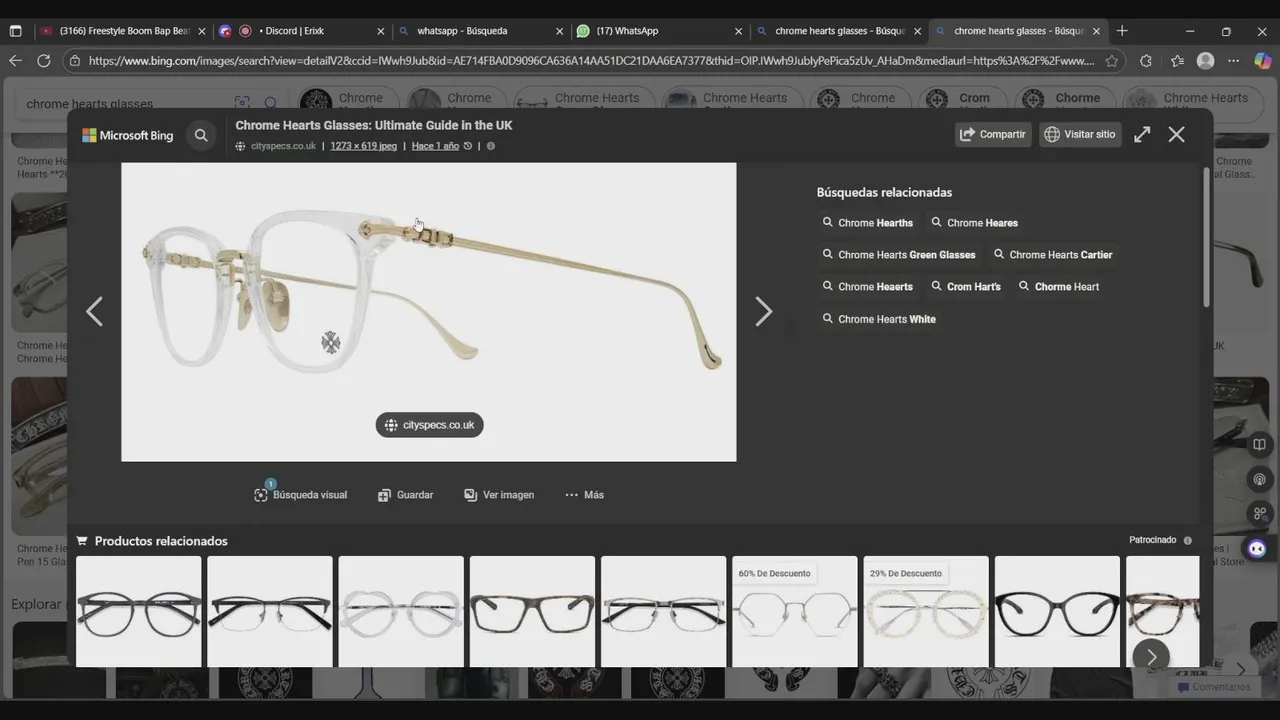The image size is (1280, 720).
Task: Click the Patrocinado info icon
Action: (1188, 540)
